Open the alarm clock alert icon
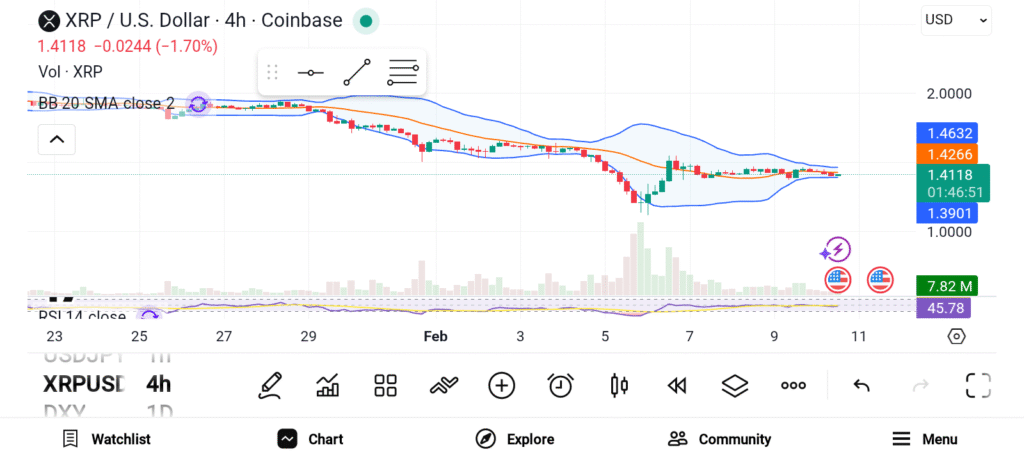 (x=560, y=385)
